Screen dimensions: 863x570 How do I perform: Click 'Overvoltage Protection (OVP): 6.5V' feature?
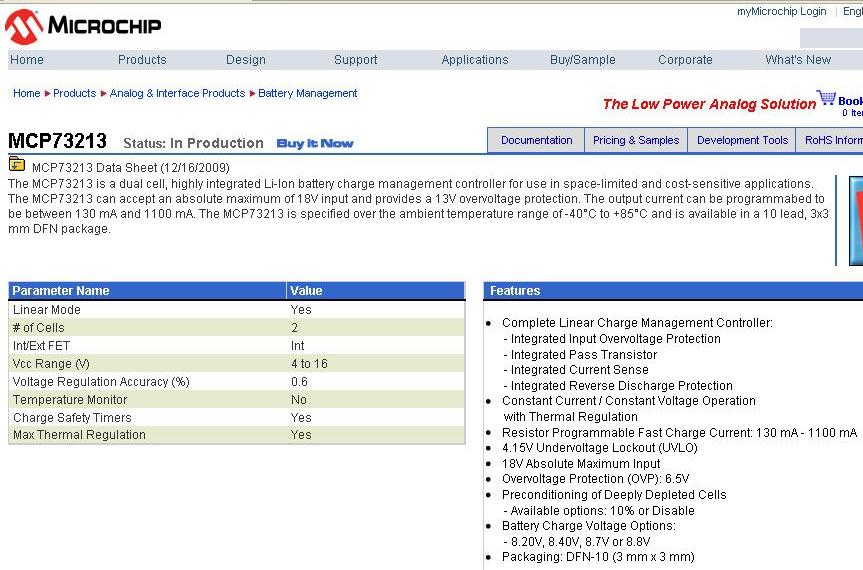(x=596, y=479)
